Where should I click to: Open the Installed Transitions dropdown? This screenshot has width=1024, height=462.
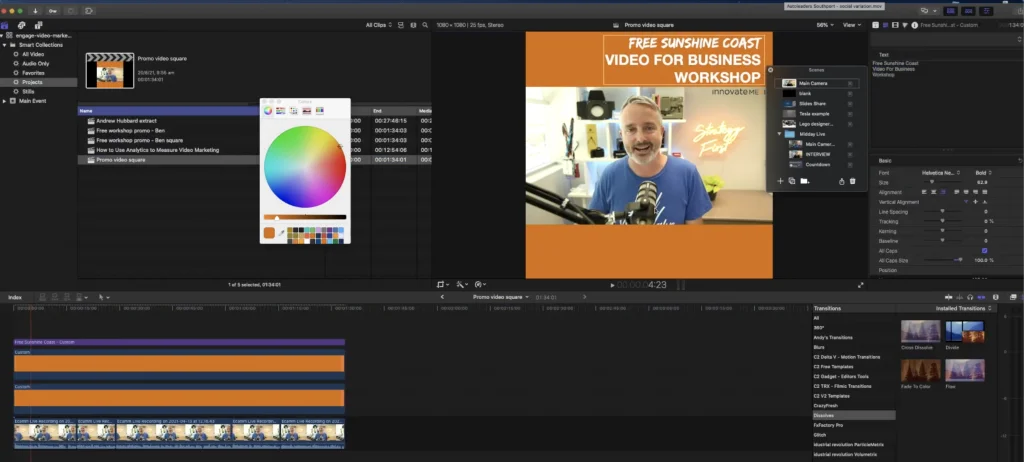(x=963, y=308)
